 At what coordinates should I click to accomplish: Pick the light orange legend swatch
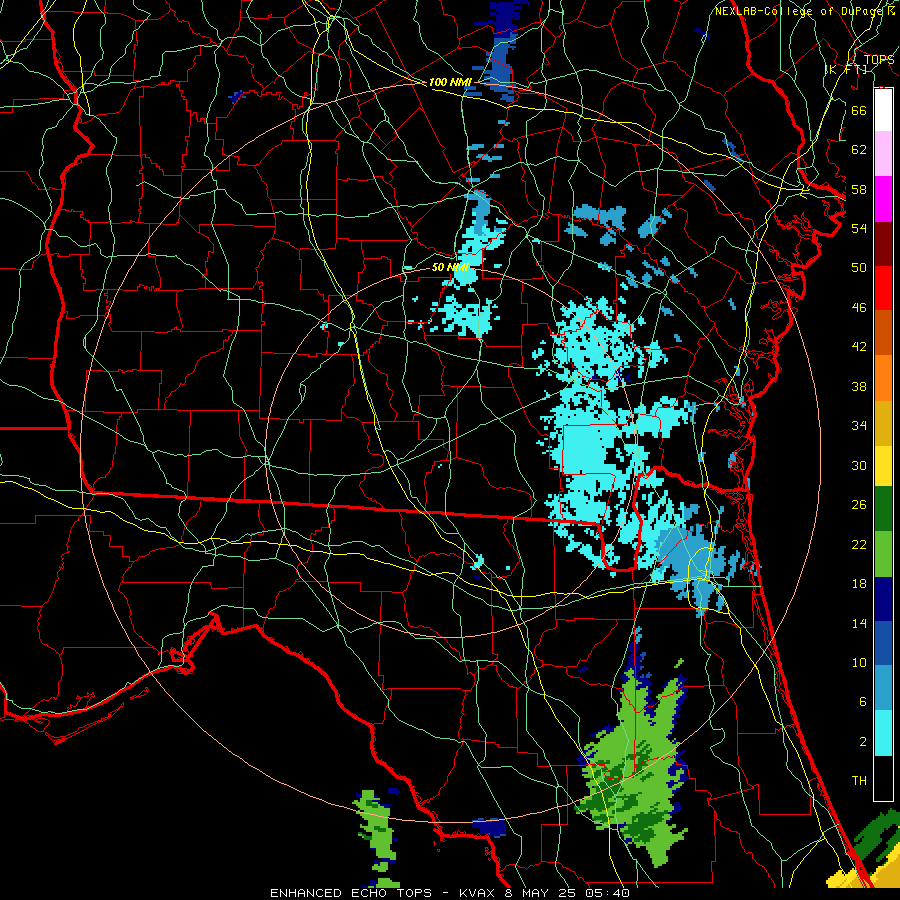coord(883,378)
